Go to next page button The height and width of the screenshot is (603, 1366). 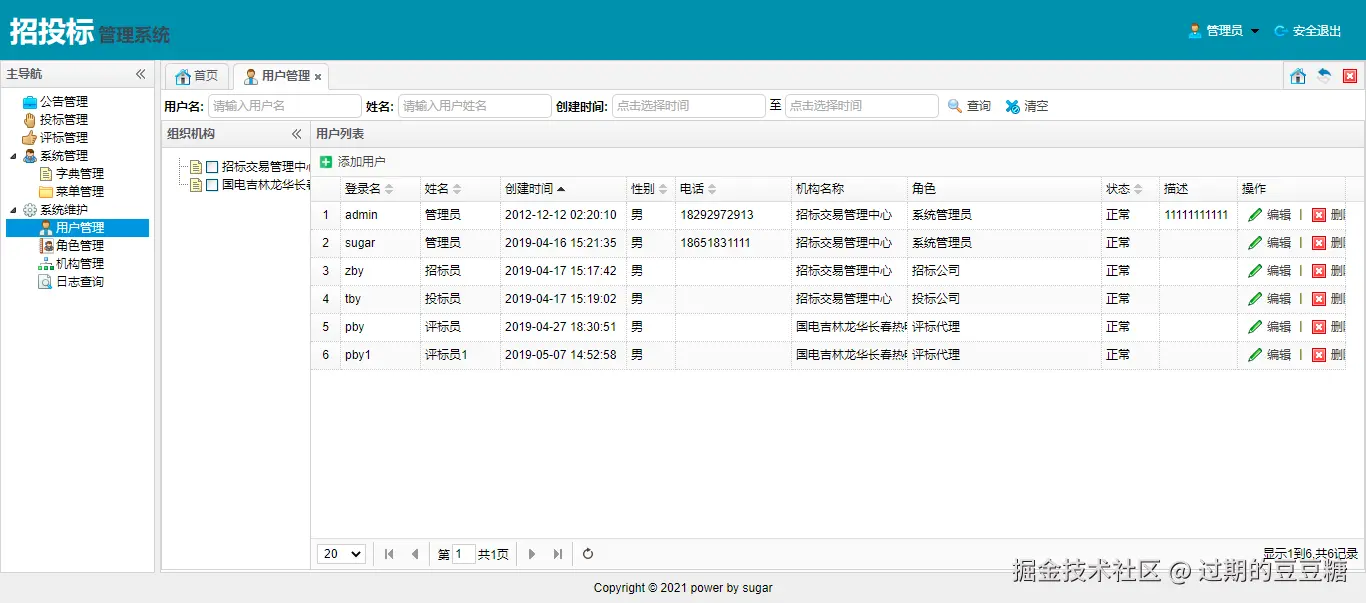[x=532, y=554]
